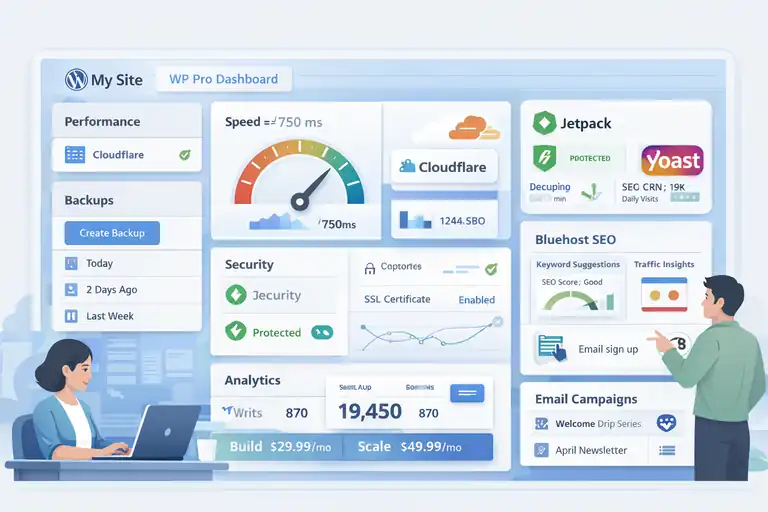Toggle the green switch beside Protected
The height and width of the screenshot is (512, 768).
[322, 333]
